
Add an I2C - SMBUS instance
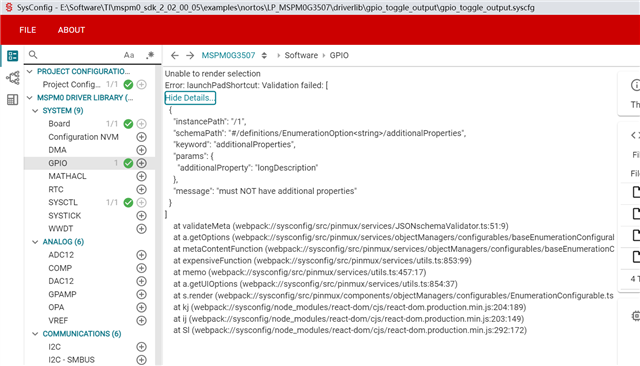tap(141, 360)
